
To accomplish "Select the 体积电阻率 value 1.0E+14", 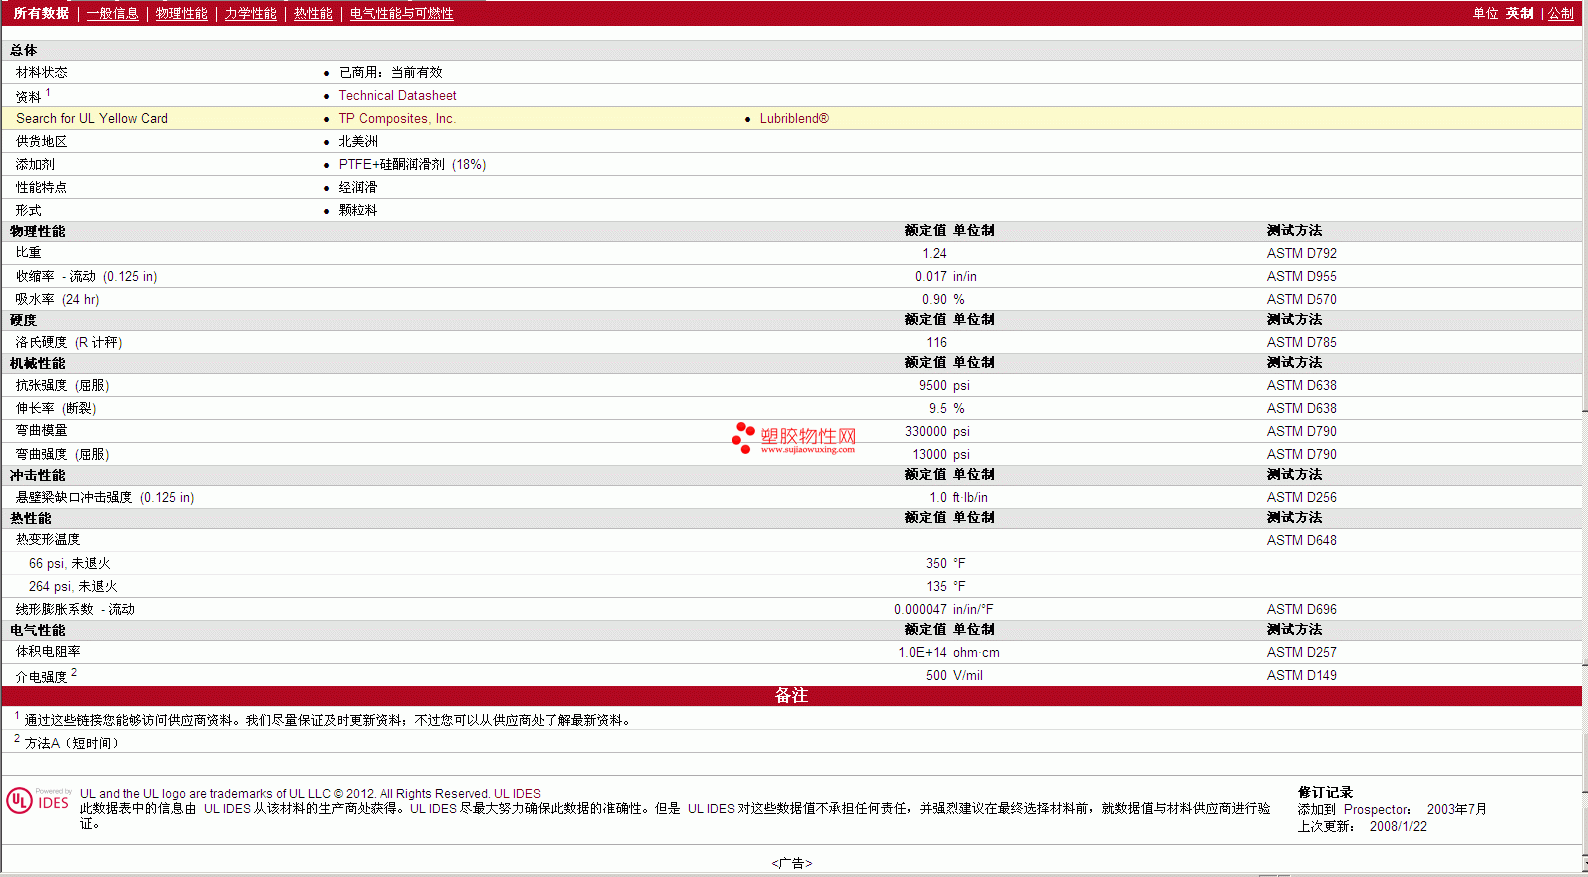I will (x=922, y=652).
